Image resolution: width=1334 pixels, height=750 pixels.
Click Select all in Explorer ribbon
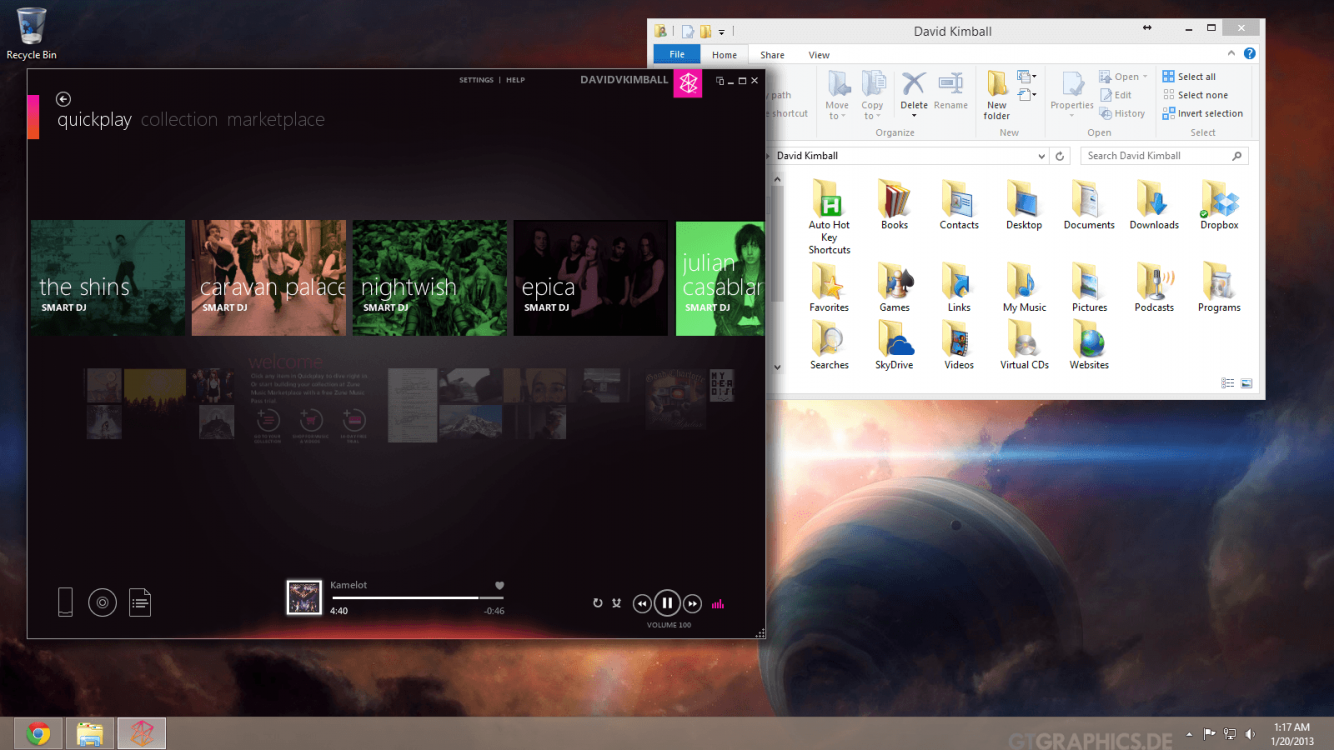click(x=1189, y=77)
